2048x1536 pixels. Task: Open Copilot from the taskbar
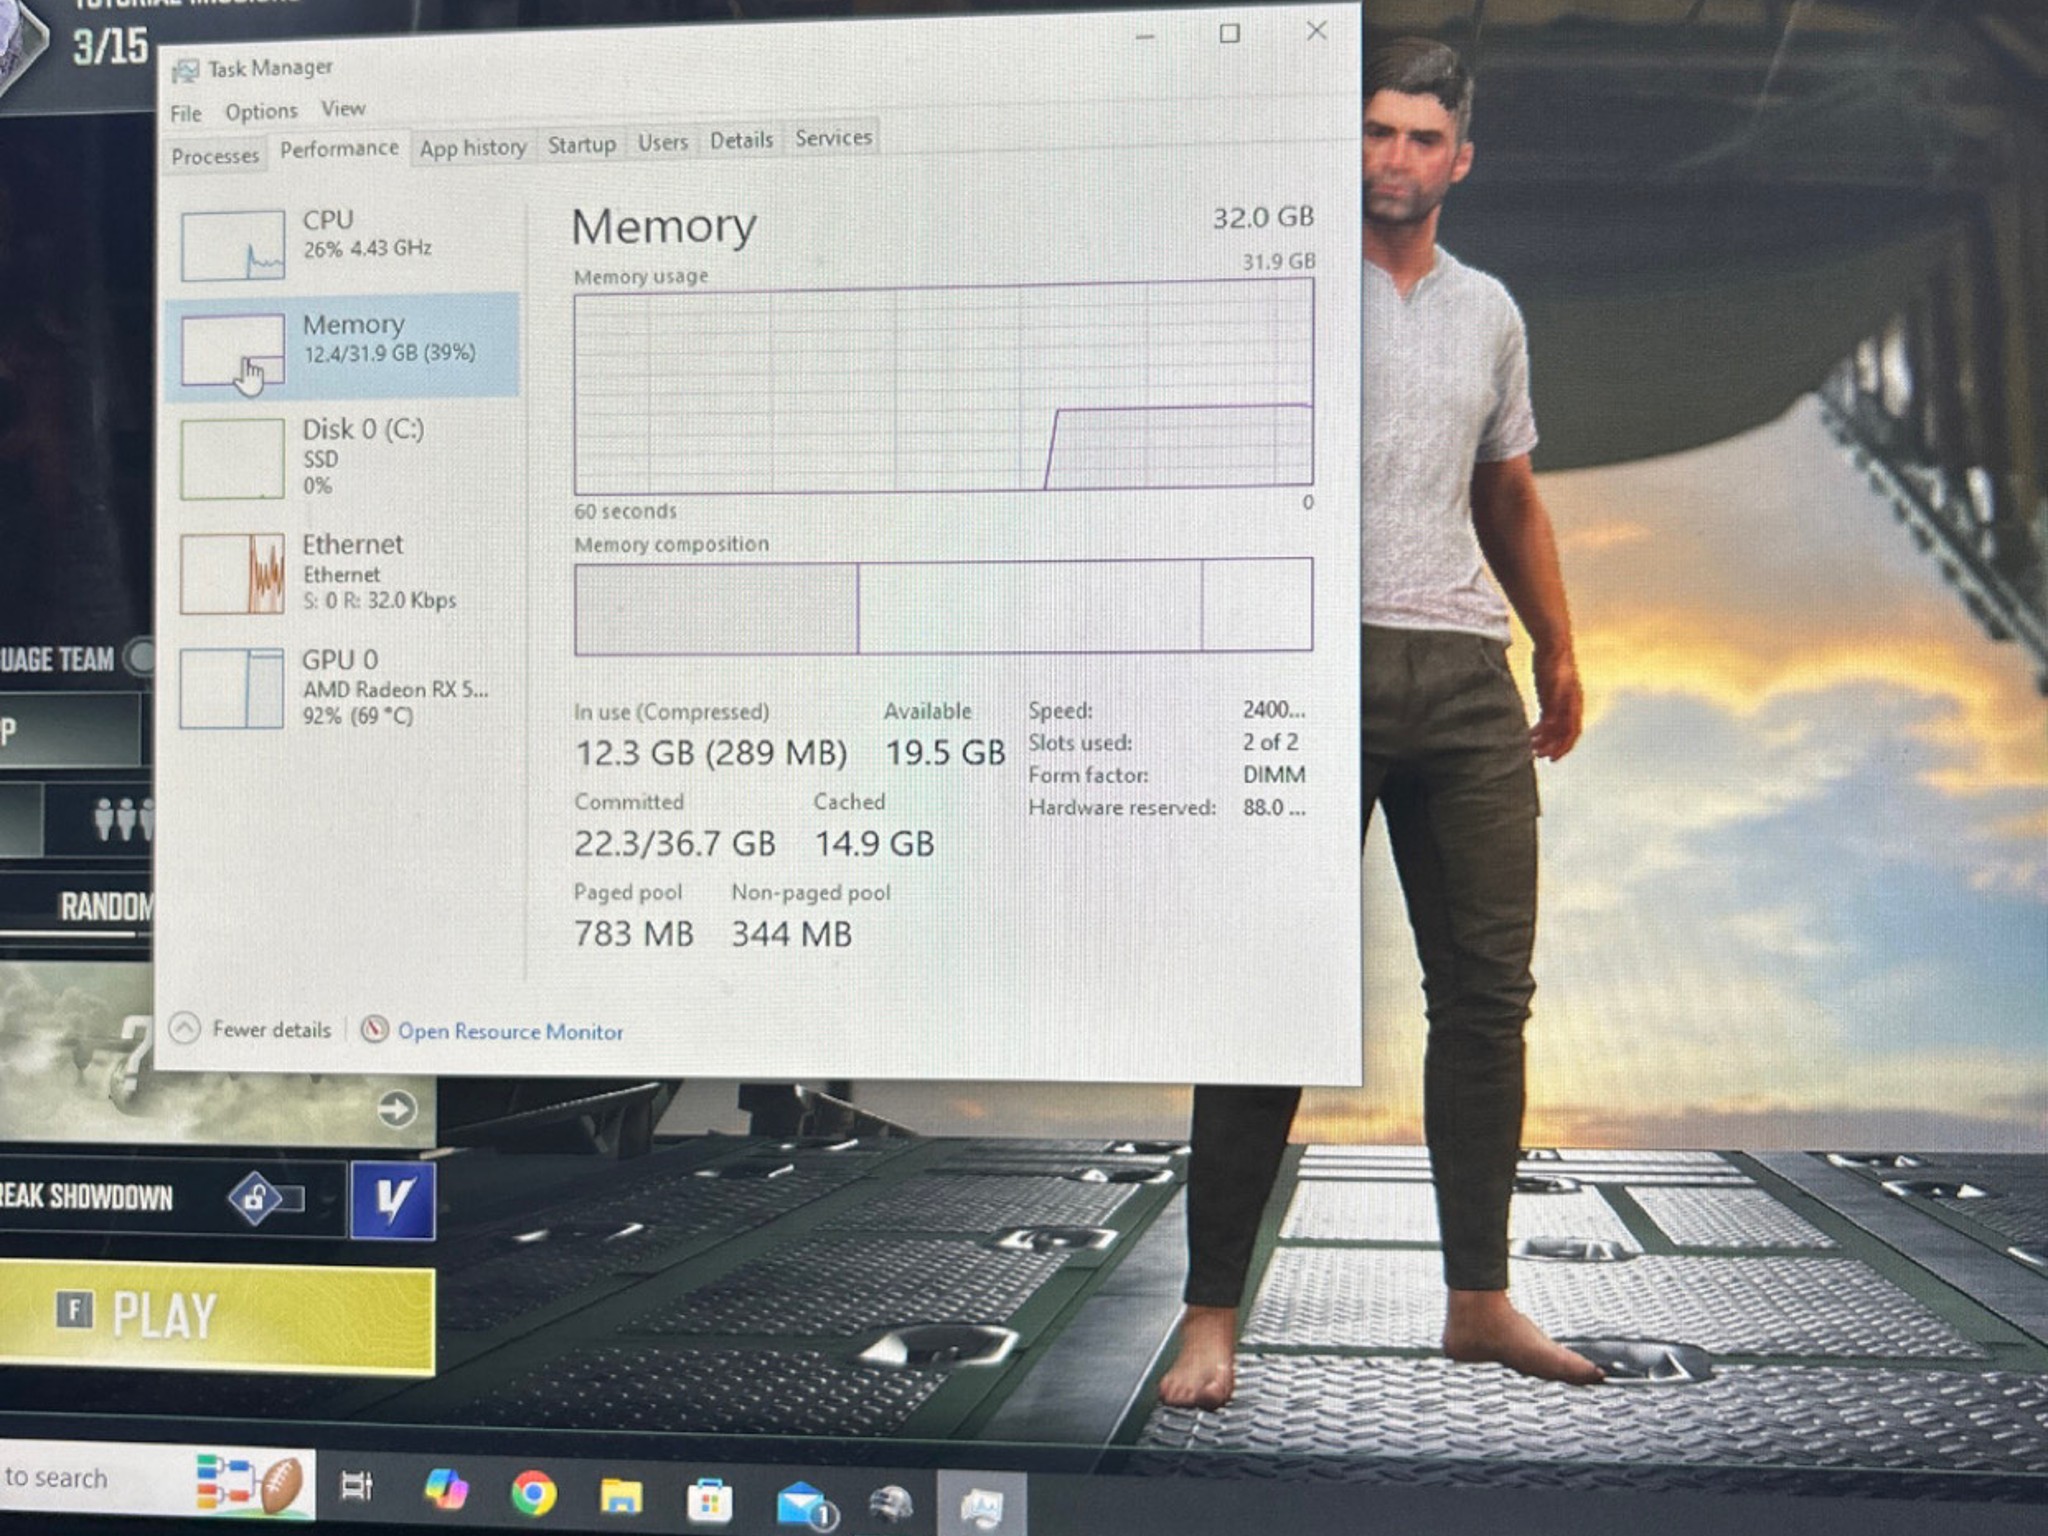(445, 1489)
